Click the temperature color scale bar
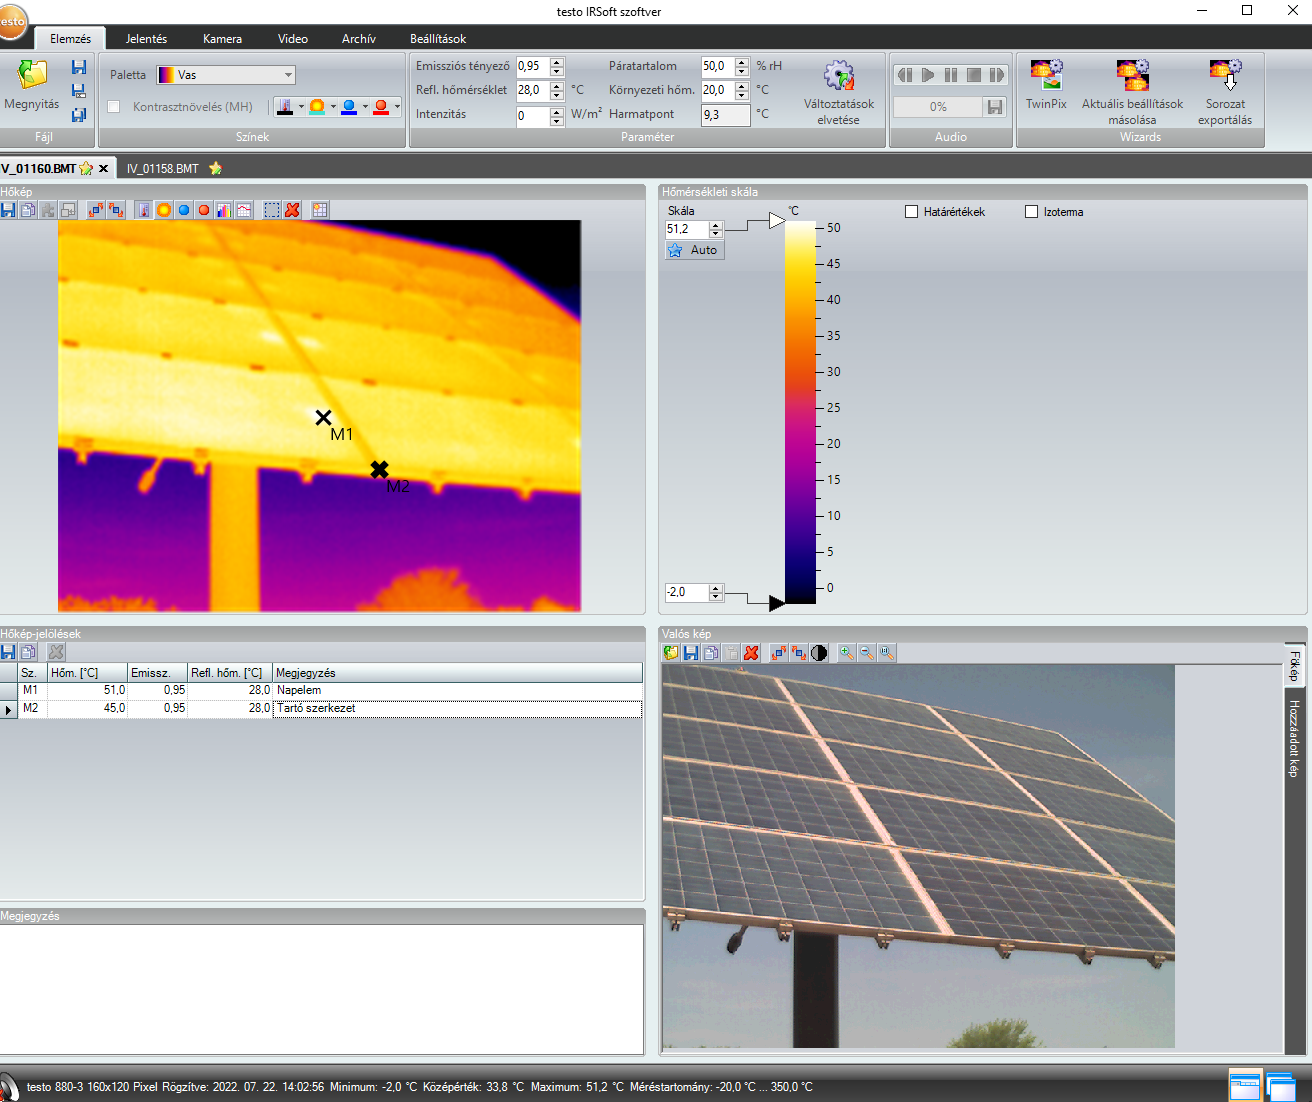 coord(800,412)
